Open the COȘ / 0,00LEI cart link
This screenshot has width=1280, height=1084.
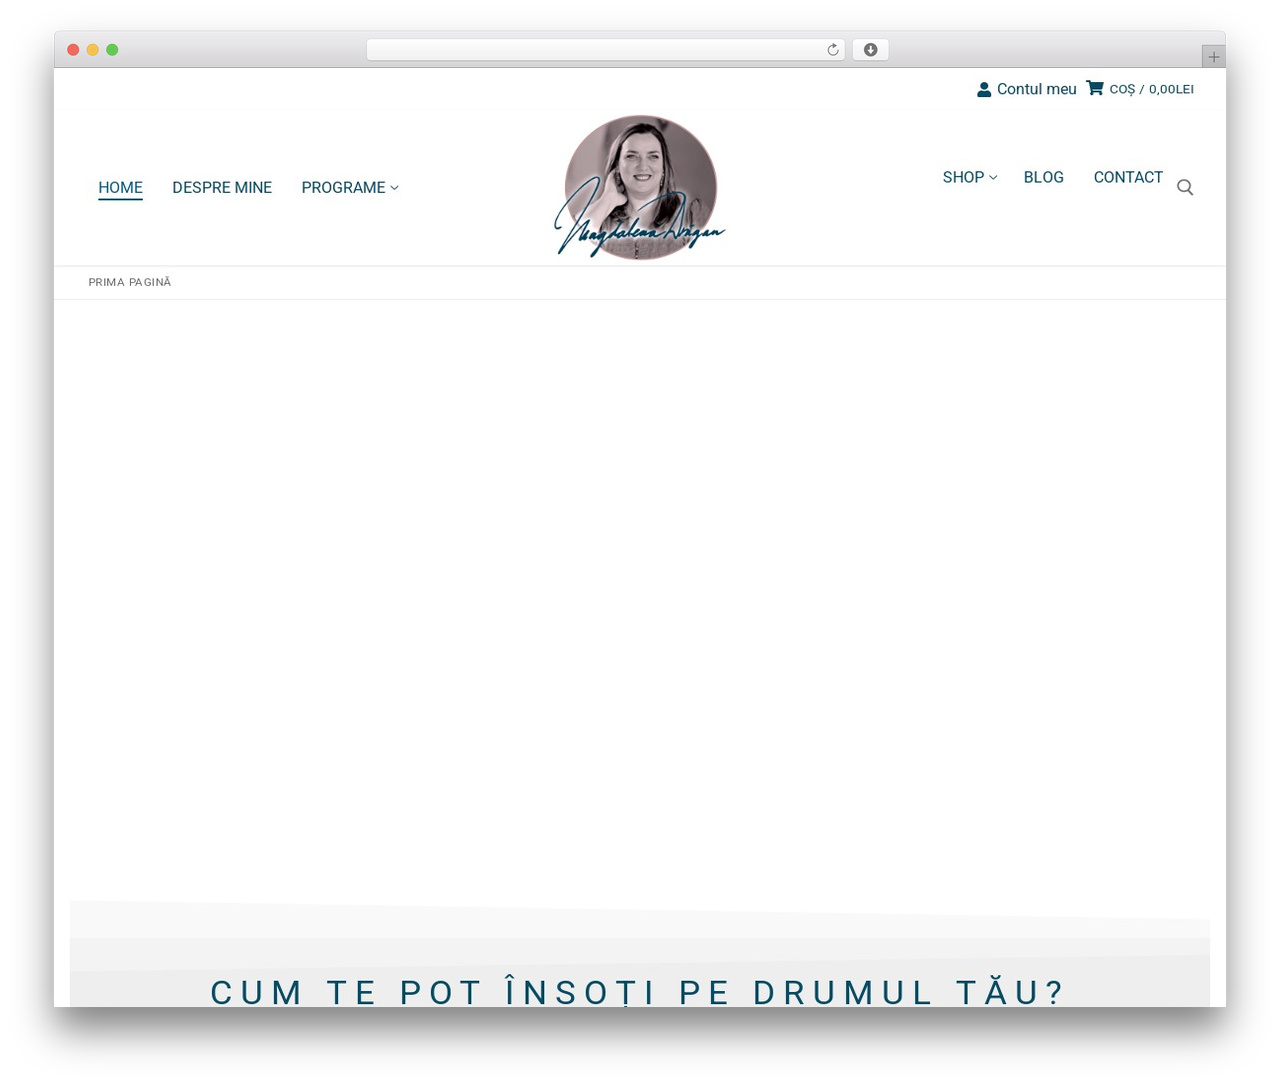1151,89
